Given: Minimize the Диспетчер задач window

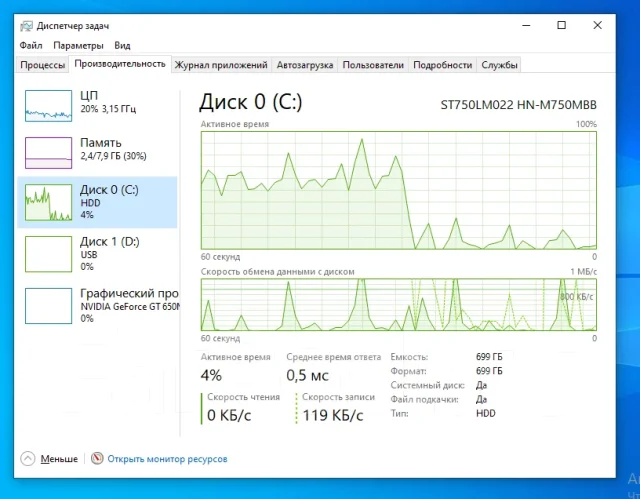Looking at the screenshot, I should (x=526, y=25).
